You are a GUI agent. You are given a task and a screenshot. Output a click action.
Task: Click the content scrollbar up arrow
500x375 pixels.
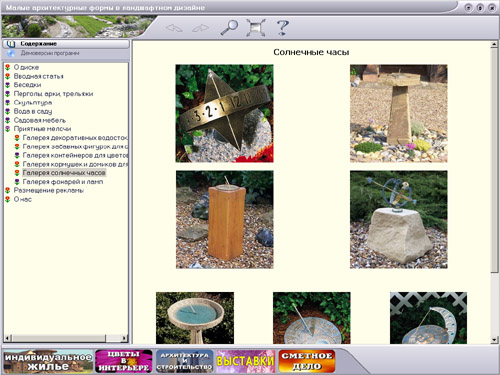point(494,45)
